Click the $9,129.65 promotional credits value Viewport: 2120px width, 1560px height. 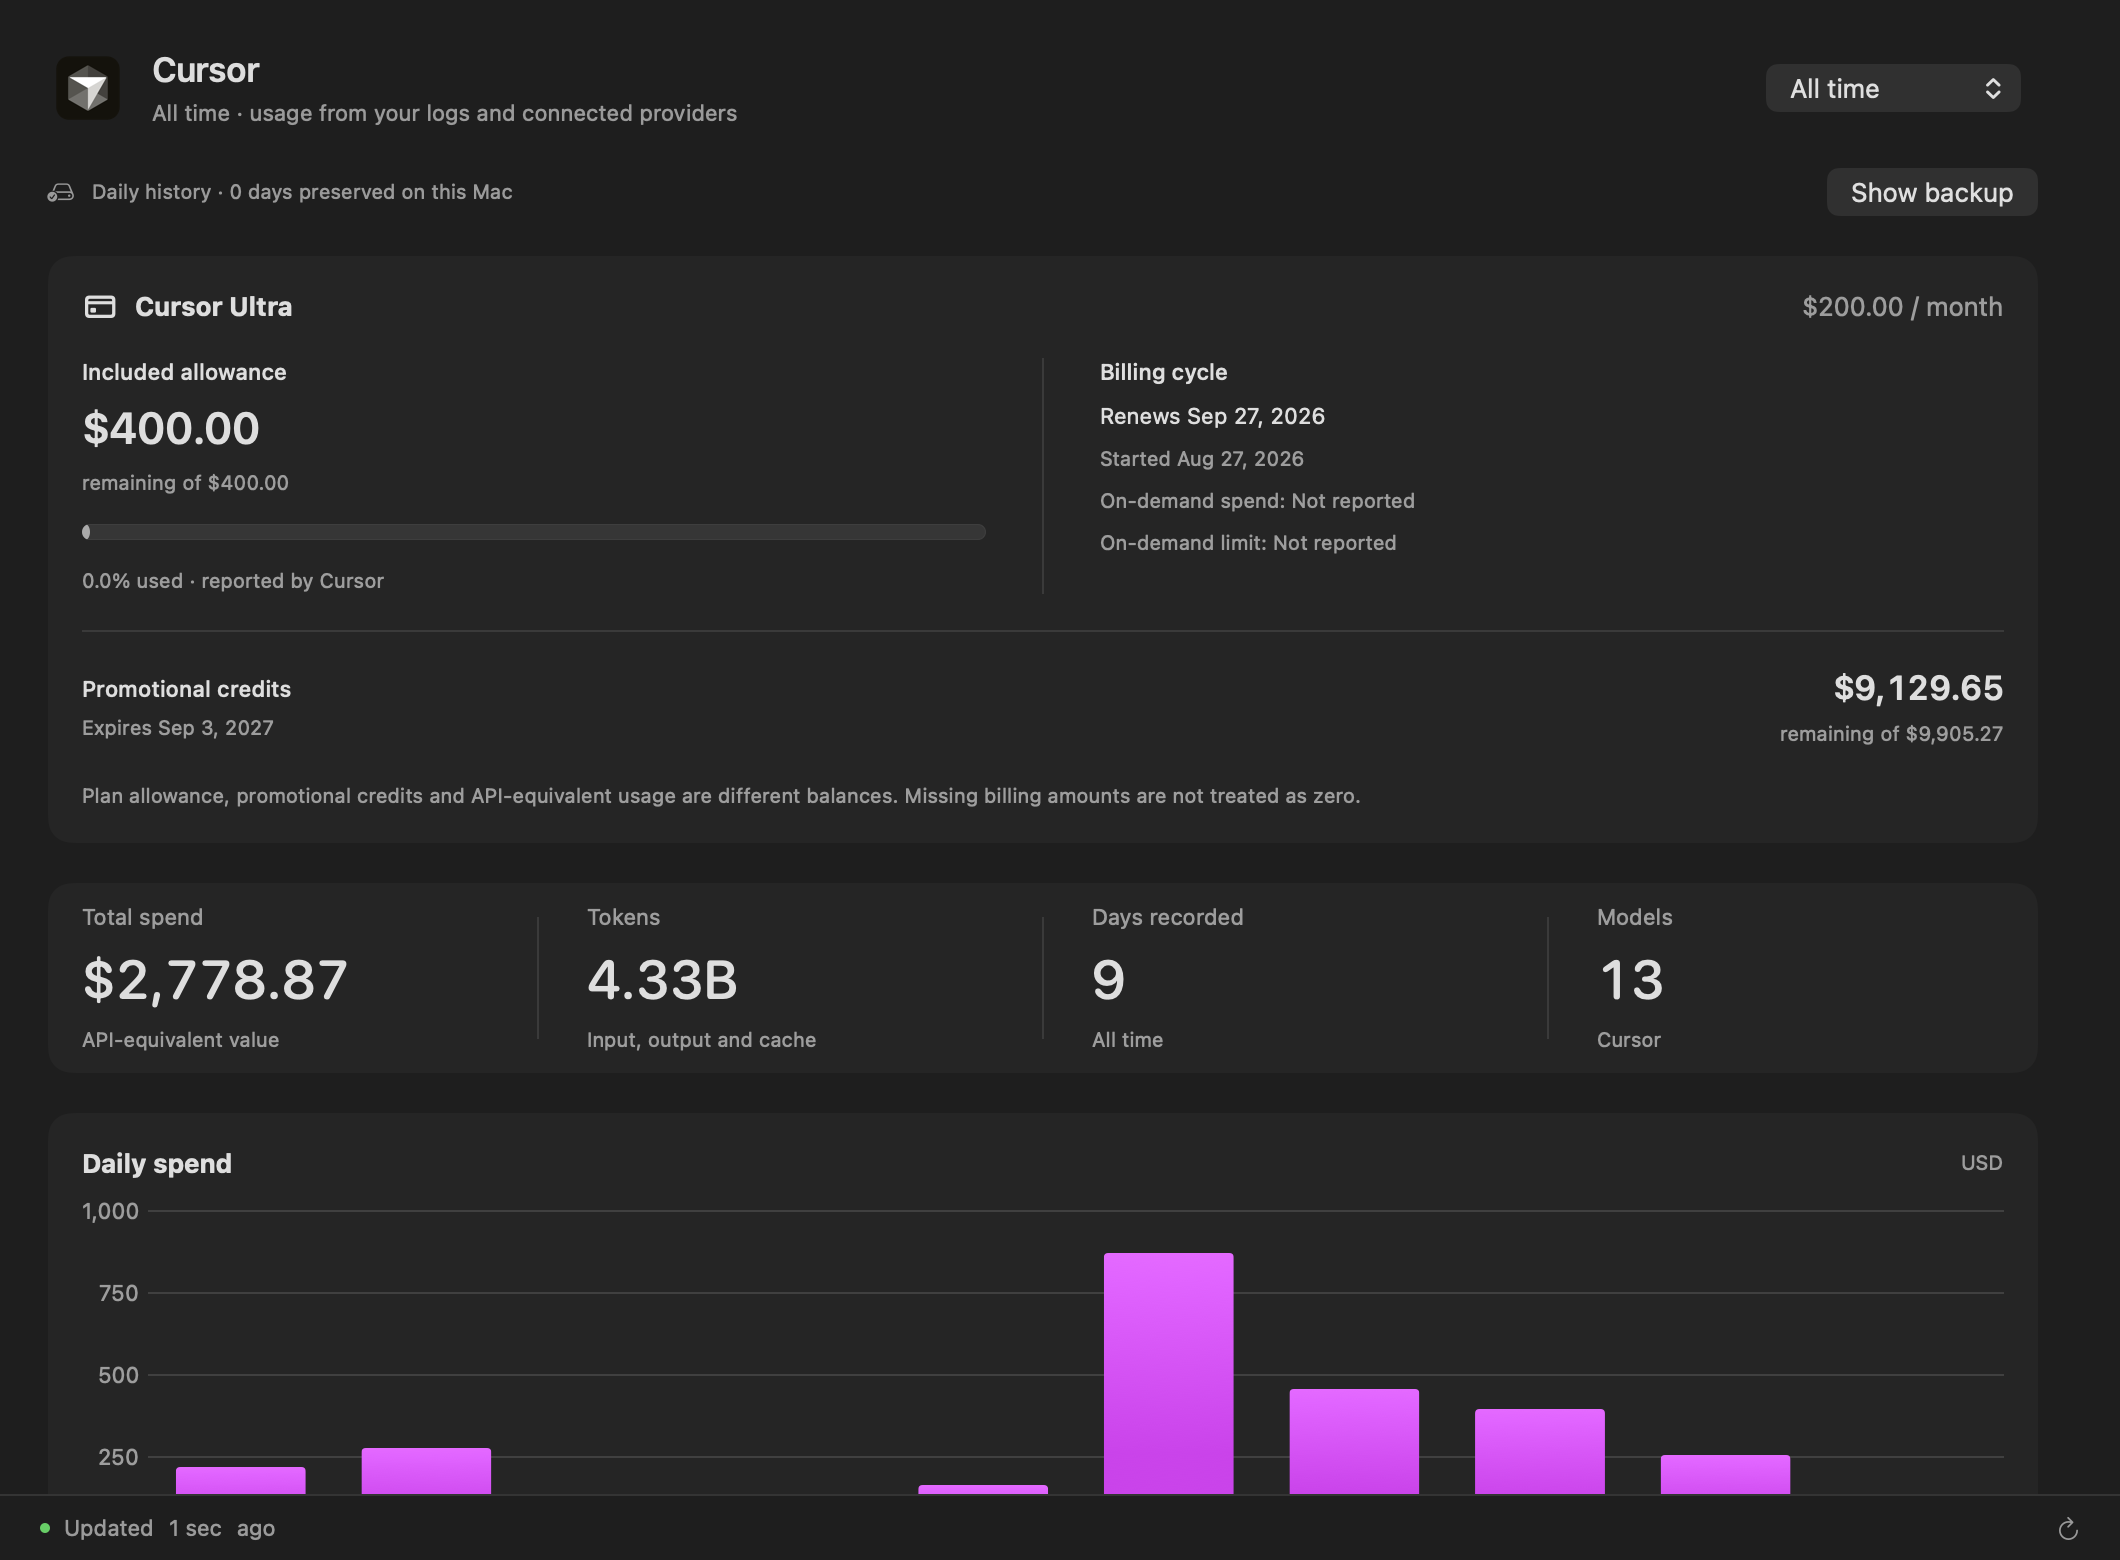(1918, 688)
